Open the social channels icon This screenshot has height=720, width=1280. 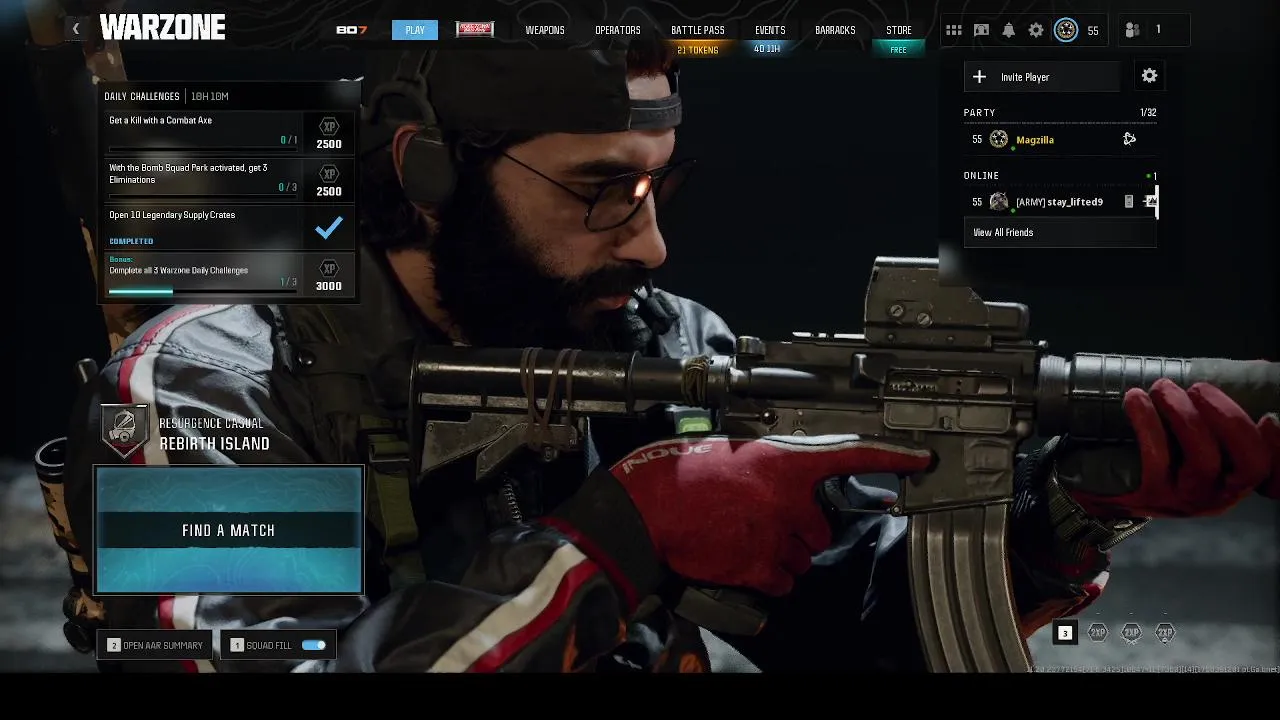981,31
